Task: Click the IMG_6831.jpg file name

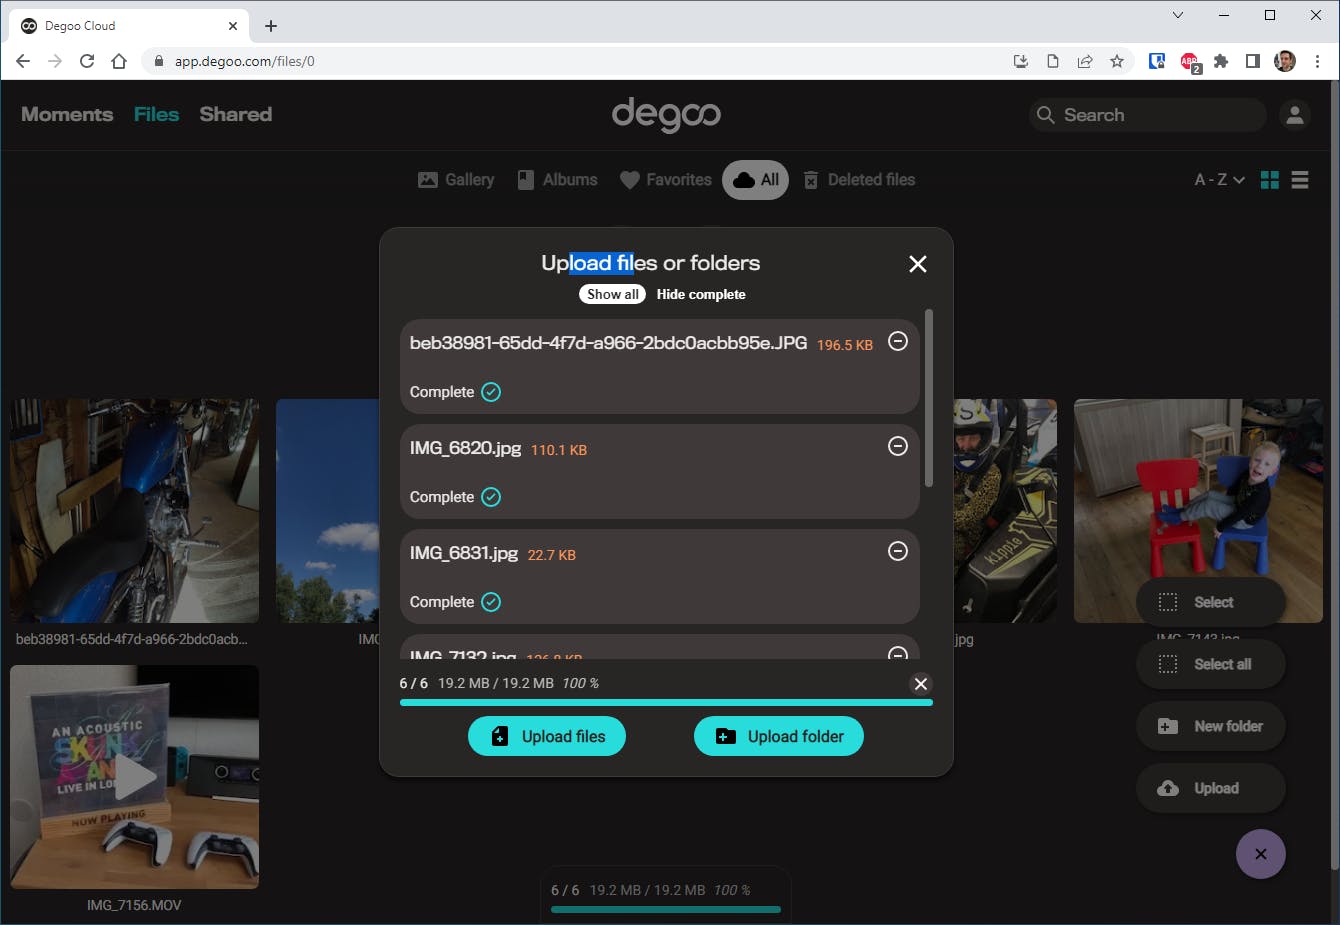Action: (x=464, y=553)
